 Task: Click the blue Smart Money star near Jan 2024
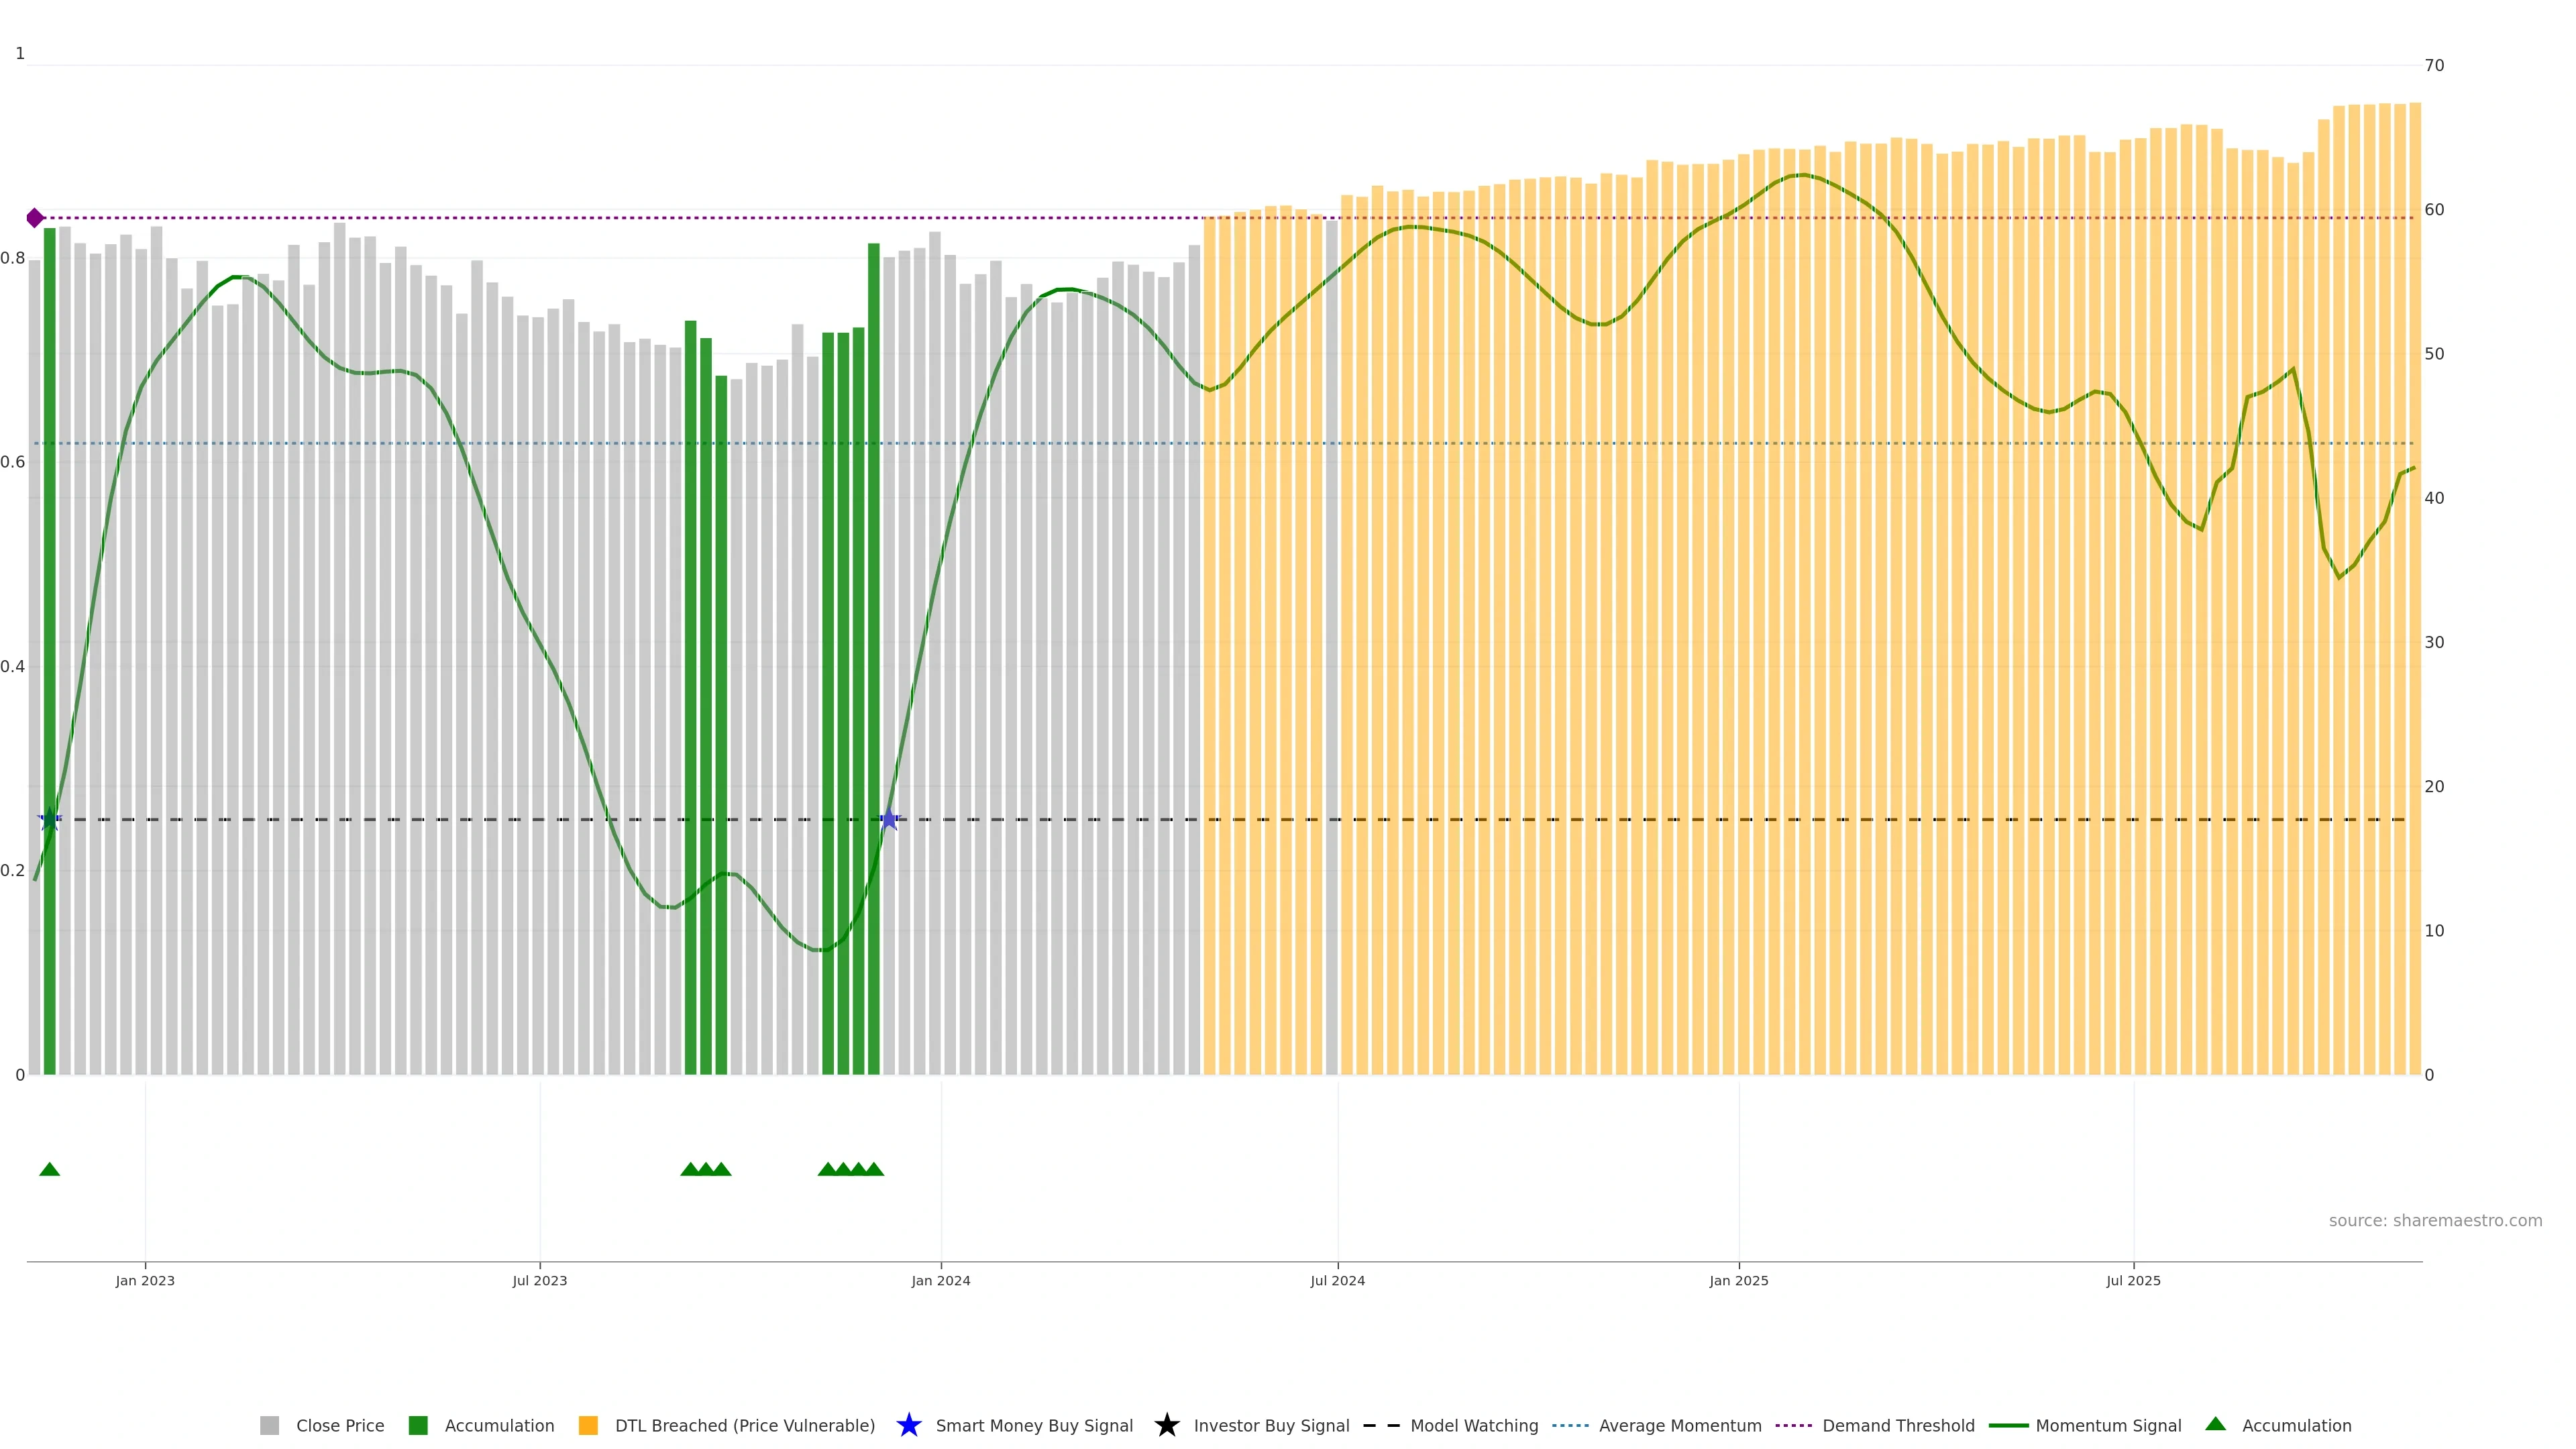(x=889, y=819)
